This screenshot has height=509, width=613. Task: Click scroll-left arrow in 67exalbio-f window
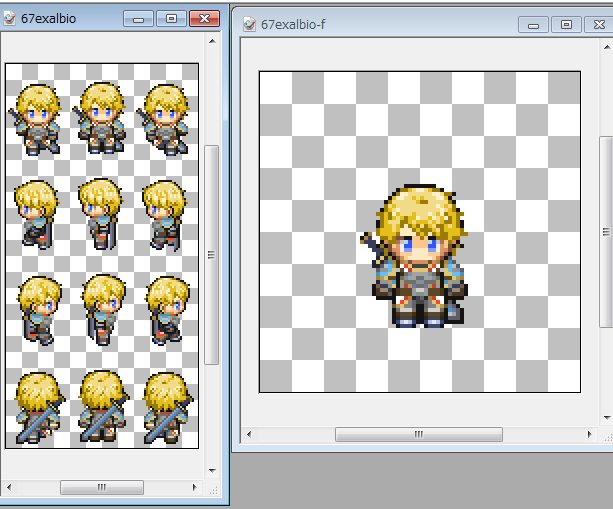[249, 434]
